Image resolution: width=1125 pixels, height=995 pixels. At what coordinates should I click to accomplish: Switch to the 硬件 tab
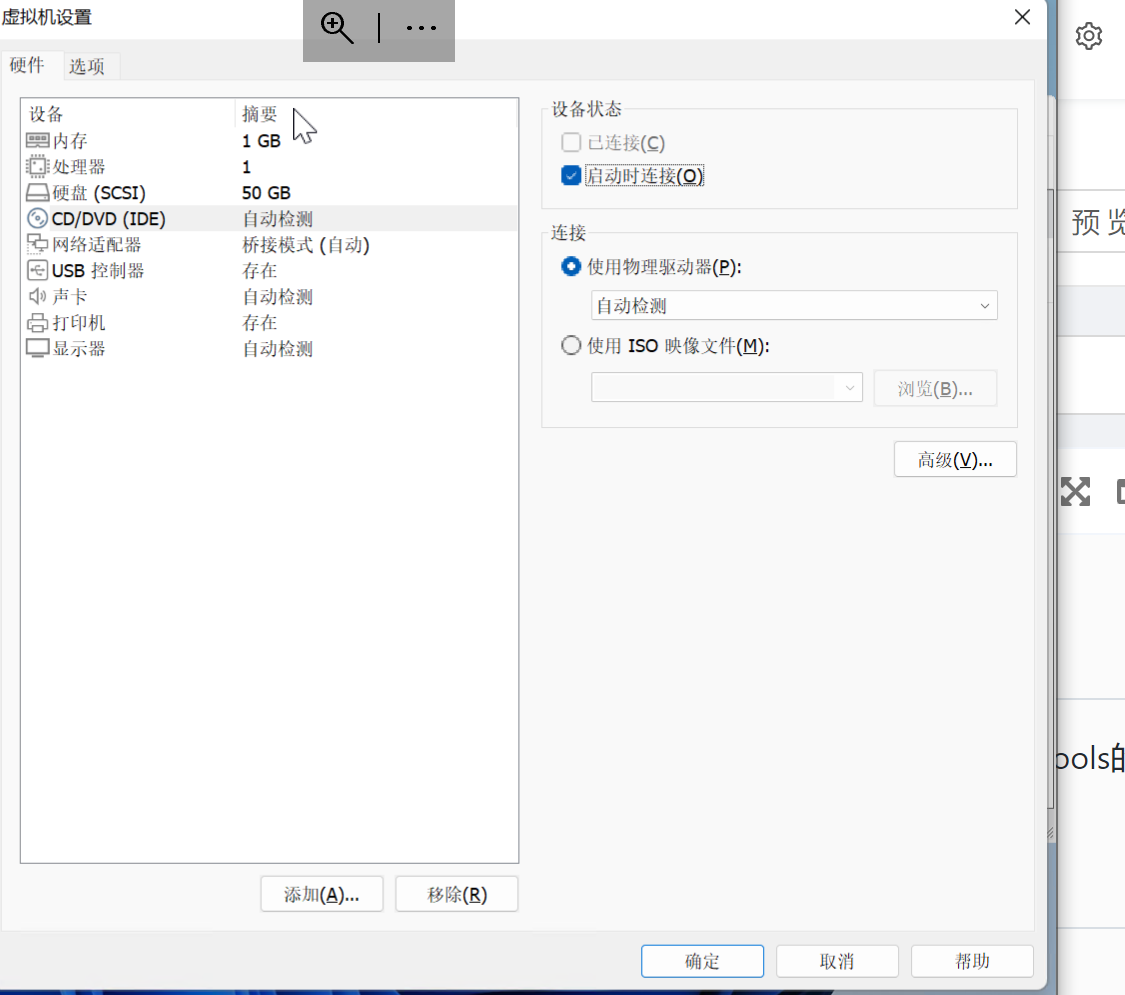[27, 65]
